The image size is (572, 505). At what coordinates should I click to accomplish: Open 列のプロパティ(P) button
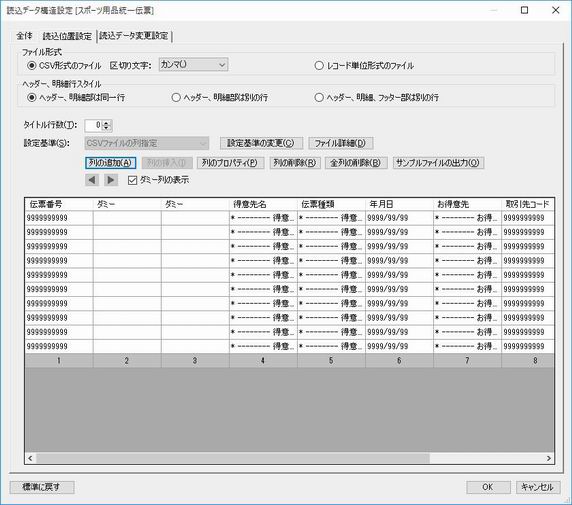coord(230,163)
